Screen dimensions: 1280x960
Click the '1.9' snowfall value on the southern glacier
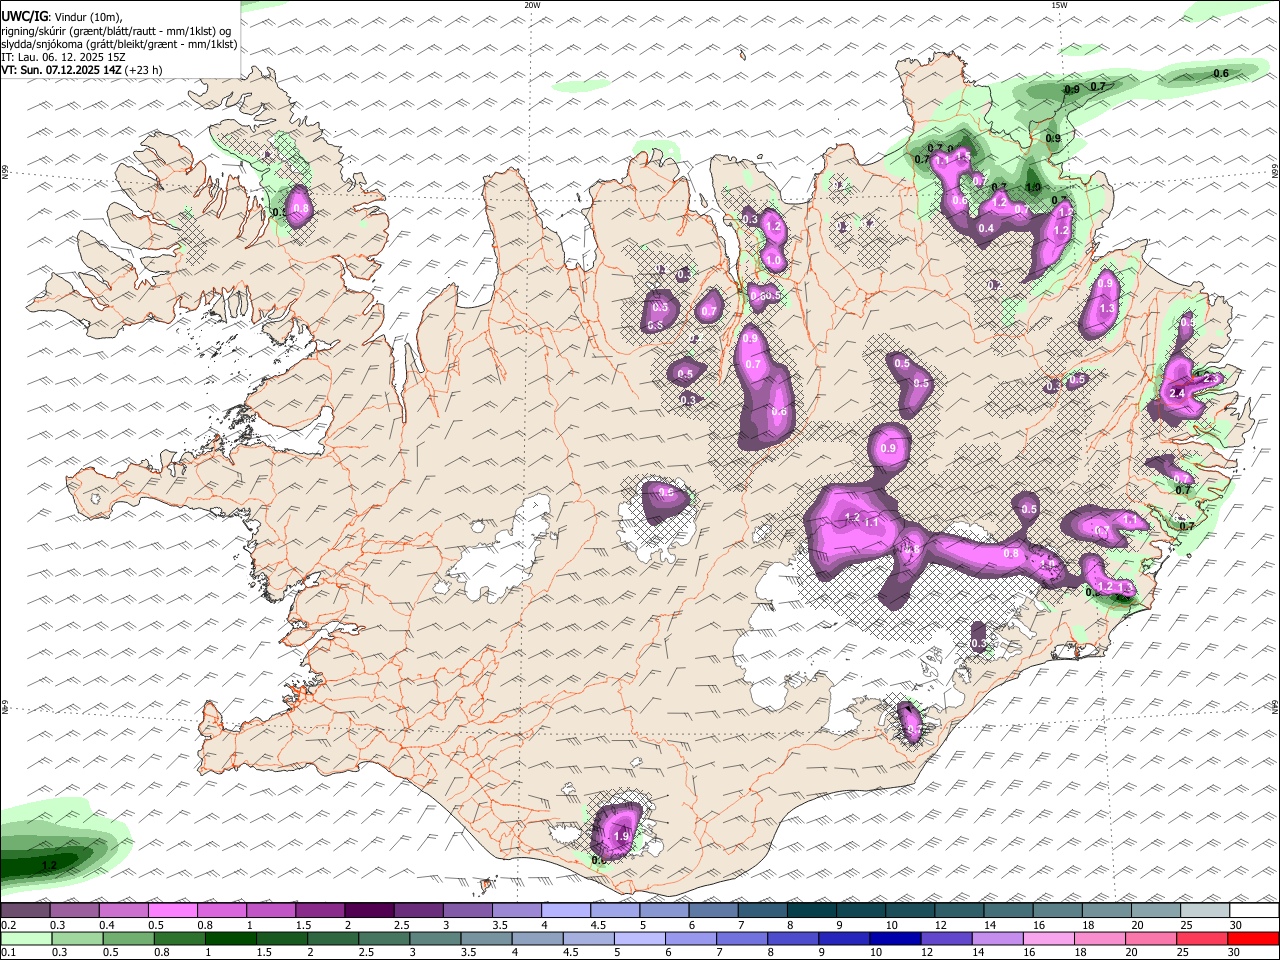pos(620,836)
